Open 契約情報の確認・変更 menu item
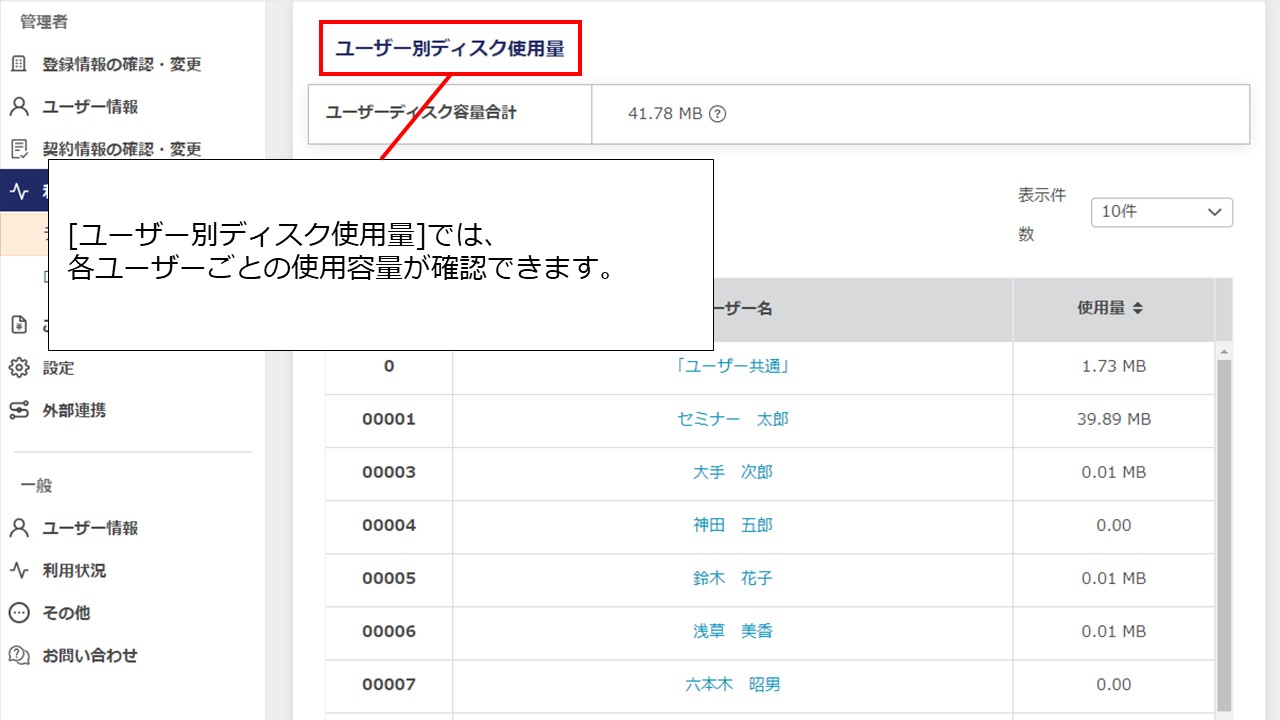The width and height of the screenshot is (1280, 720). pos(122,149)
